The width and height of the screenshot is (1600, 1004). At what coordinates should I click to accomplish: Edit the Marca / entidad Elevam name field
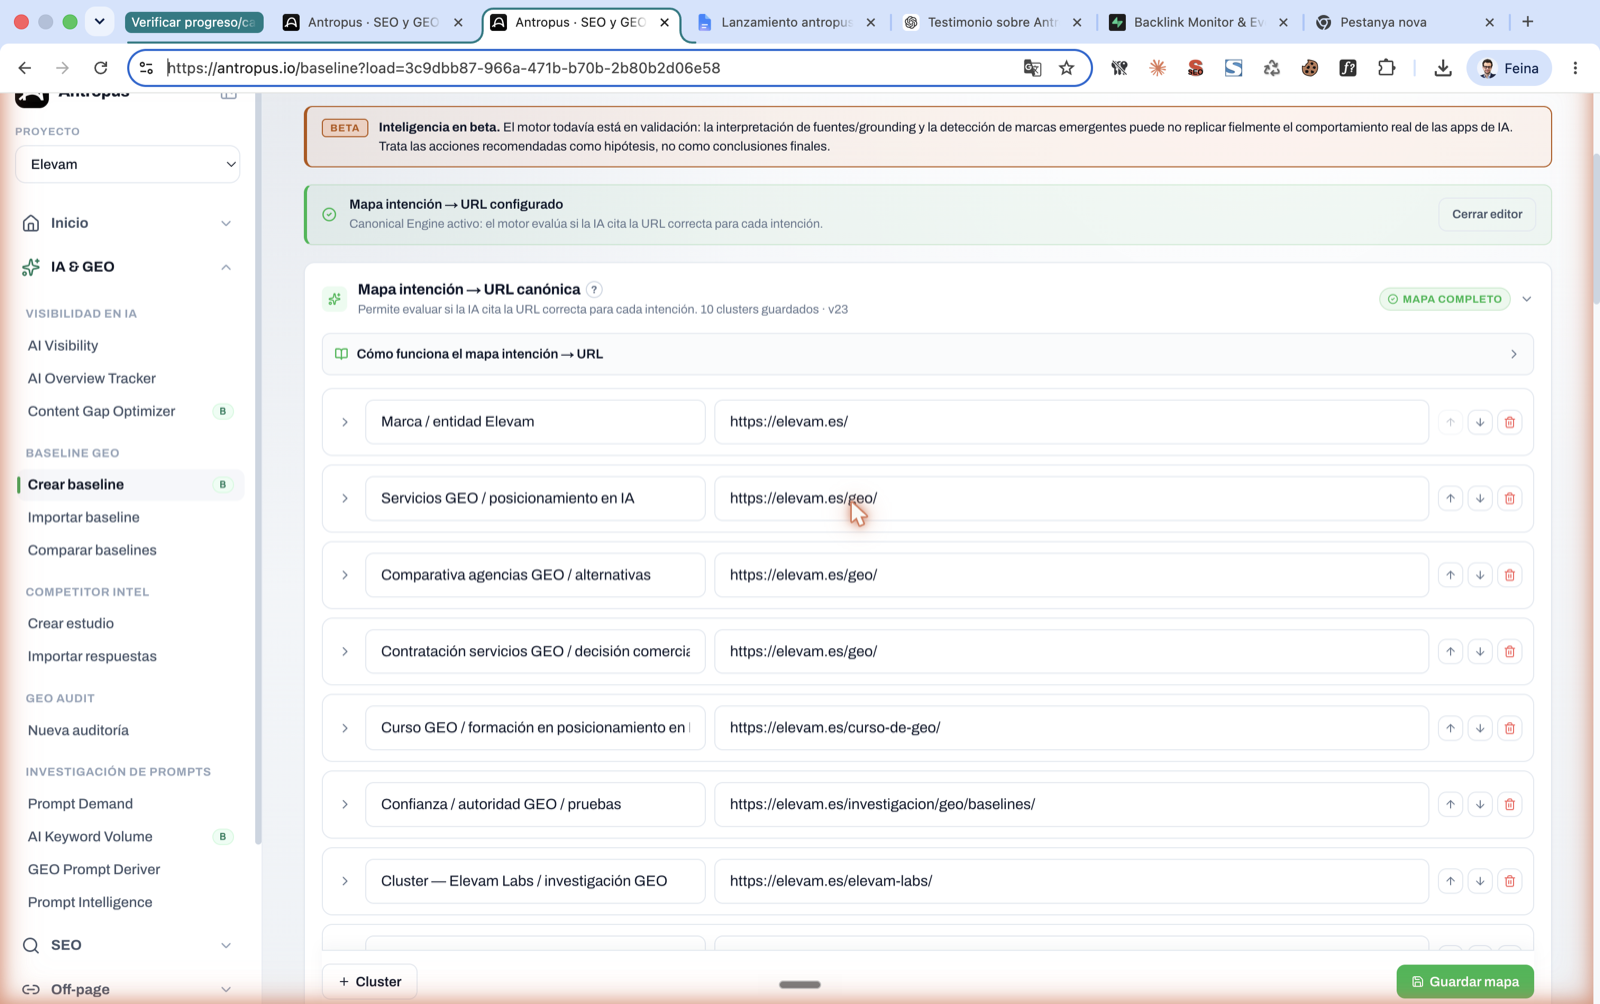point(535,422)
